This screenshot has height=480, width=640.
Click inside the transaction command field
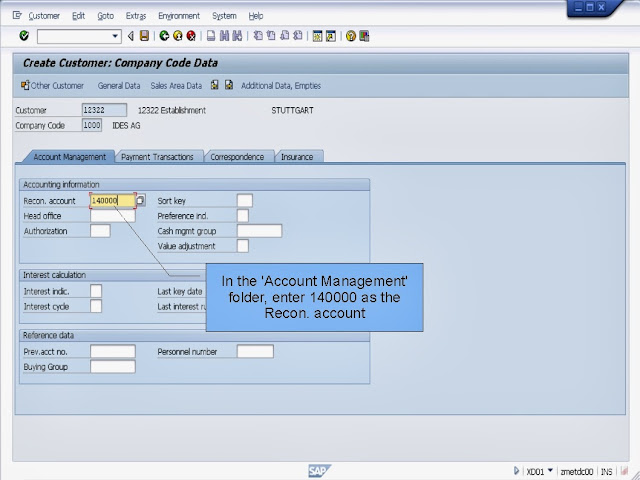(x=74, y=36)
